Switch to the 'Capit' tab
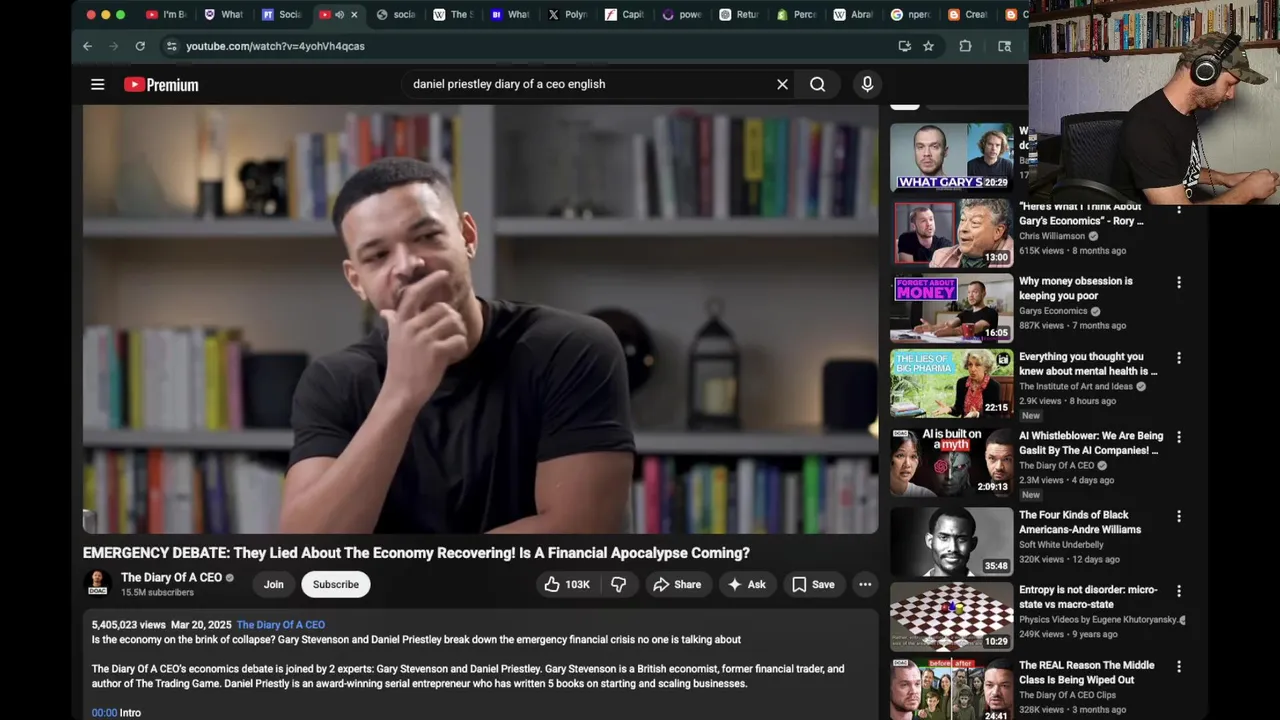The image size is (1280, 720). click(x=626, y=15)
